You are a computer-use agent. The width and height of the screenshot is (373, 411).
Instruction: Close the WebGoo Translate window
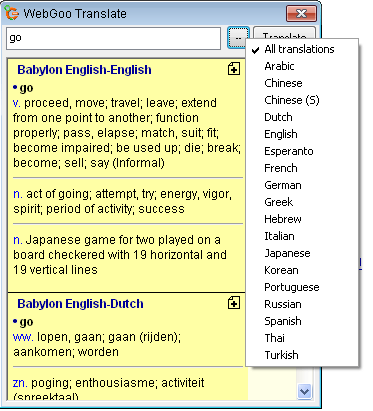[x=301, y=13]
